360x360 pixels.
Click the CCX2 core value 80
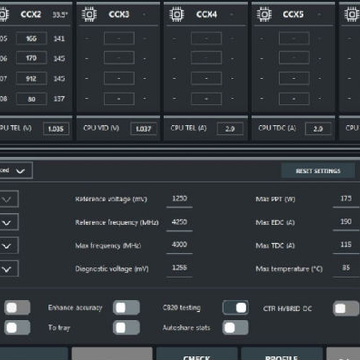pyautogui.click(x=31, y=99)
